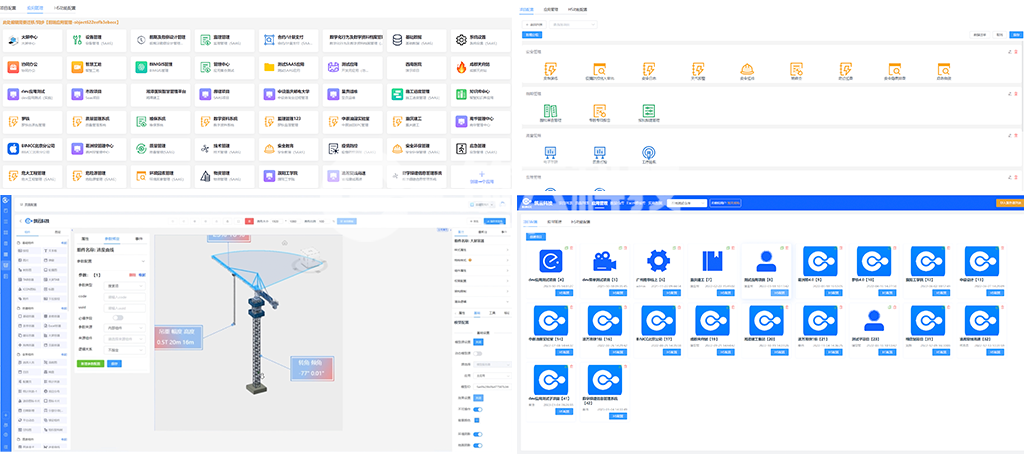Select the 转角 倾角 label on canvas
This screenshot has height=455, width=1024.
coord(312,368)
